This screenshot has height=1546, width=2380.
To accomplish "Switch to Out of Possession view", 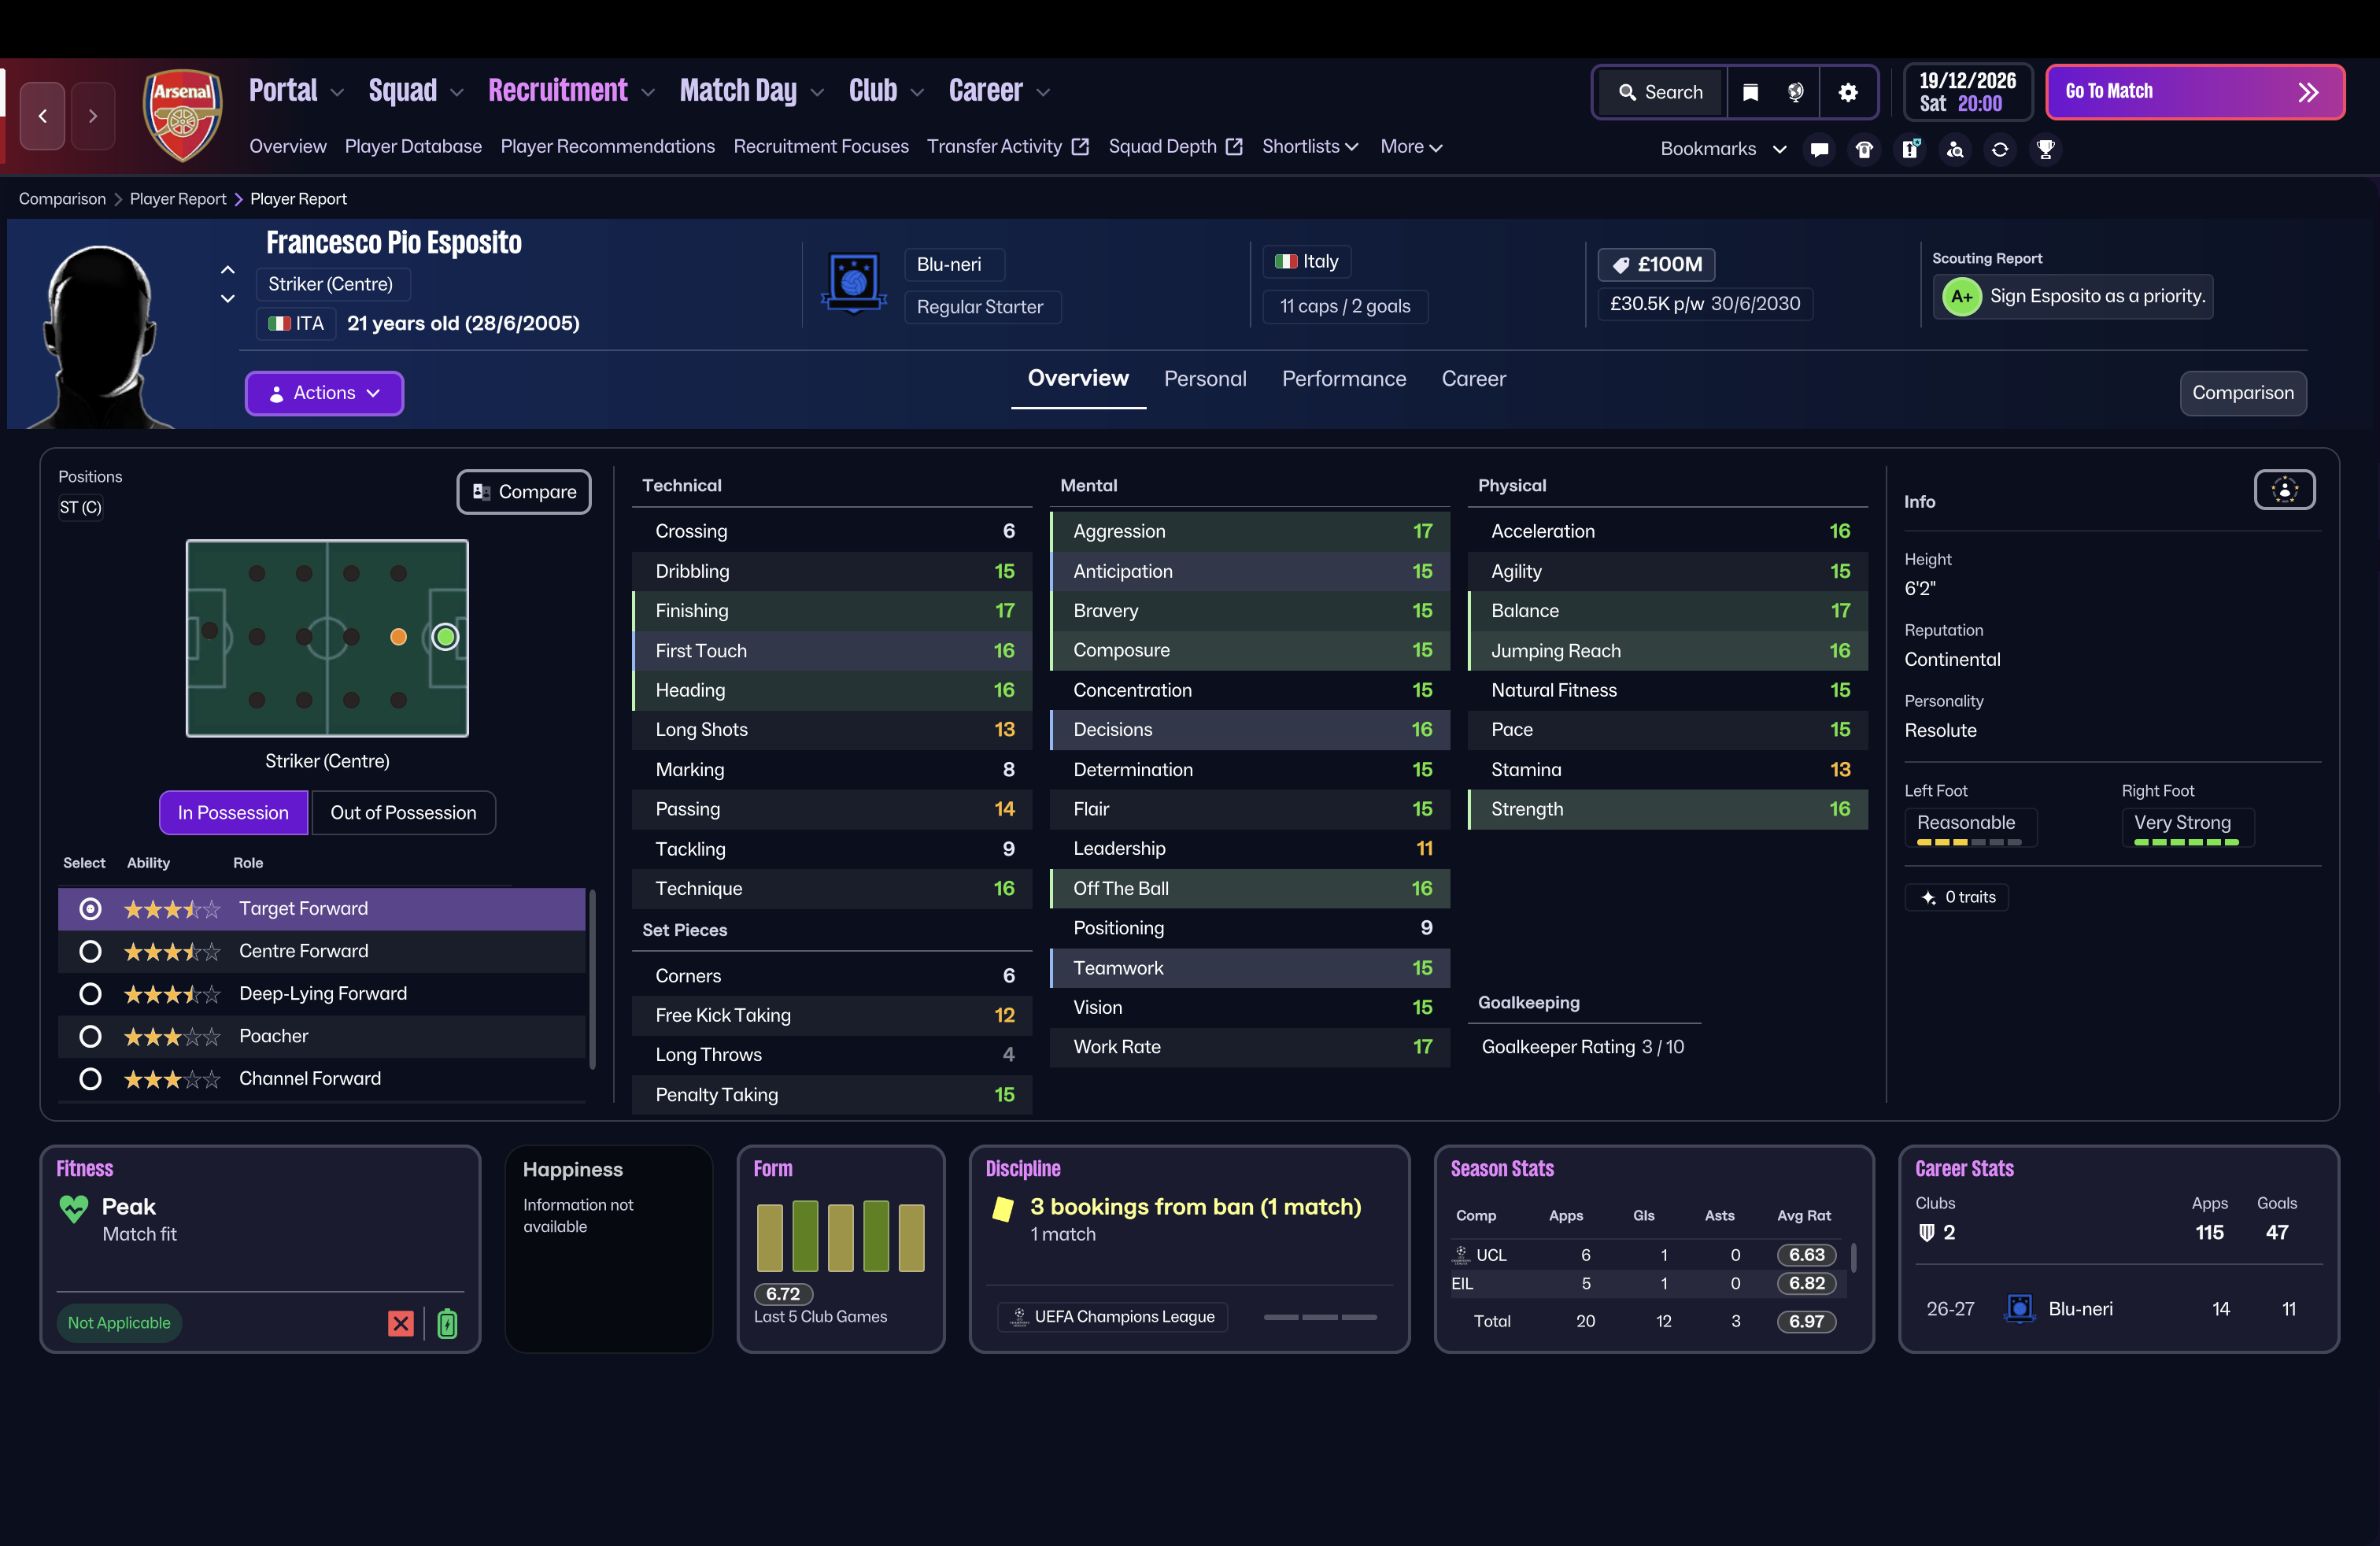I will click(403, 812).
